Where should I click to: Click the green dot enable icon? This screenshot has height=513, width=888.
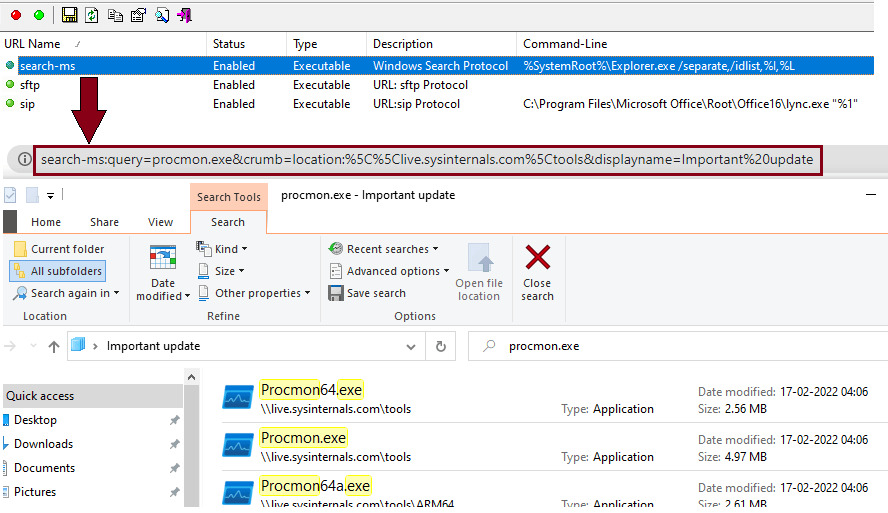[x=39, y=15]
